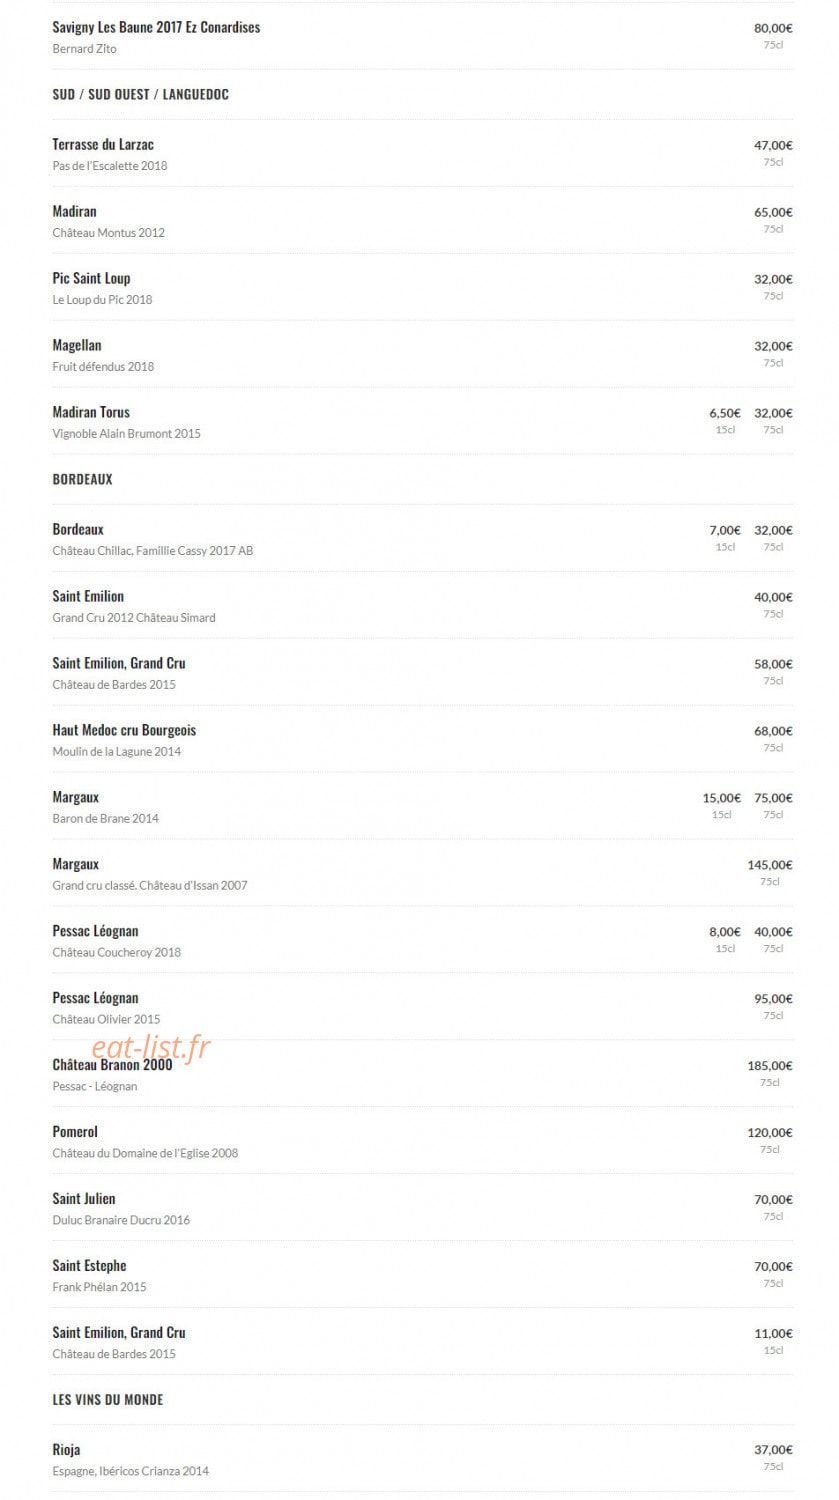Viewport: 839px width, 1500px height.
Task: Select Saint Julien Duluc Branaire Ducru 2016
Action: (422, 1208)
